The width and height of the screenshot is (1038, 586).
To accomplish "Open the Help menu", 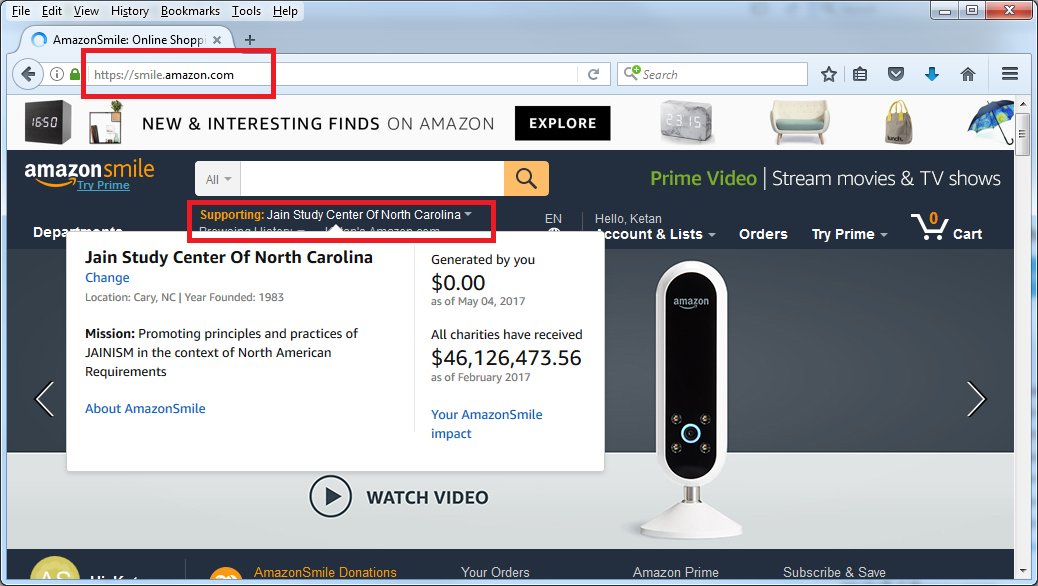I will tap(285, 11).
